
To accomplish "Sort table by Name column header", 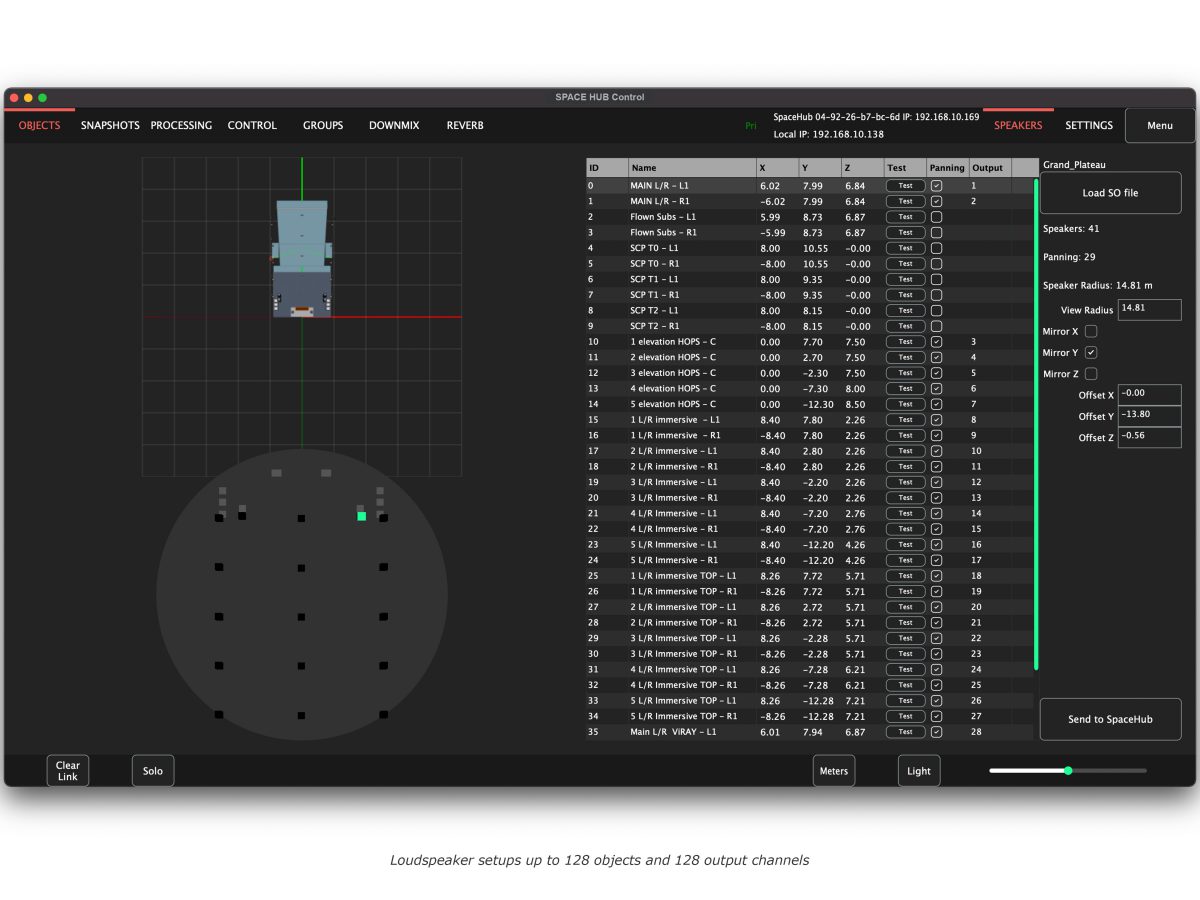I will (691, 168).
